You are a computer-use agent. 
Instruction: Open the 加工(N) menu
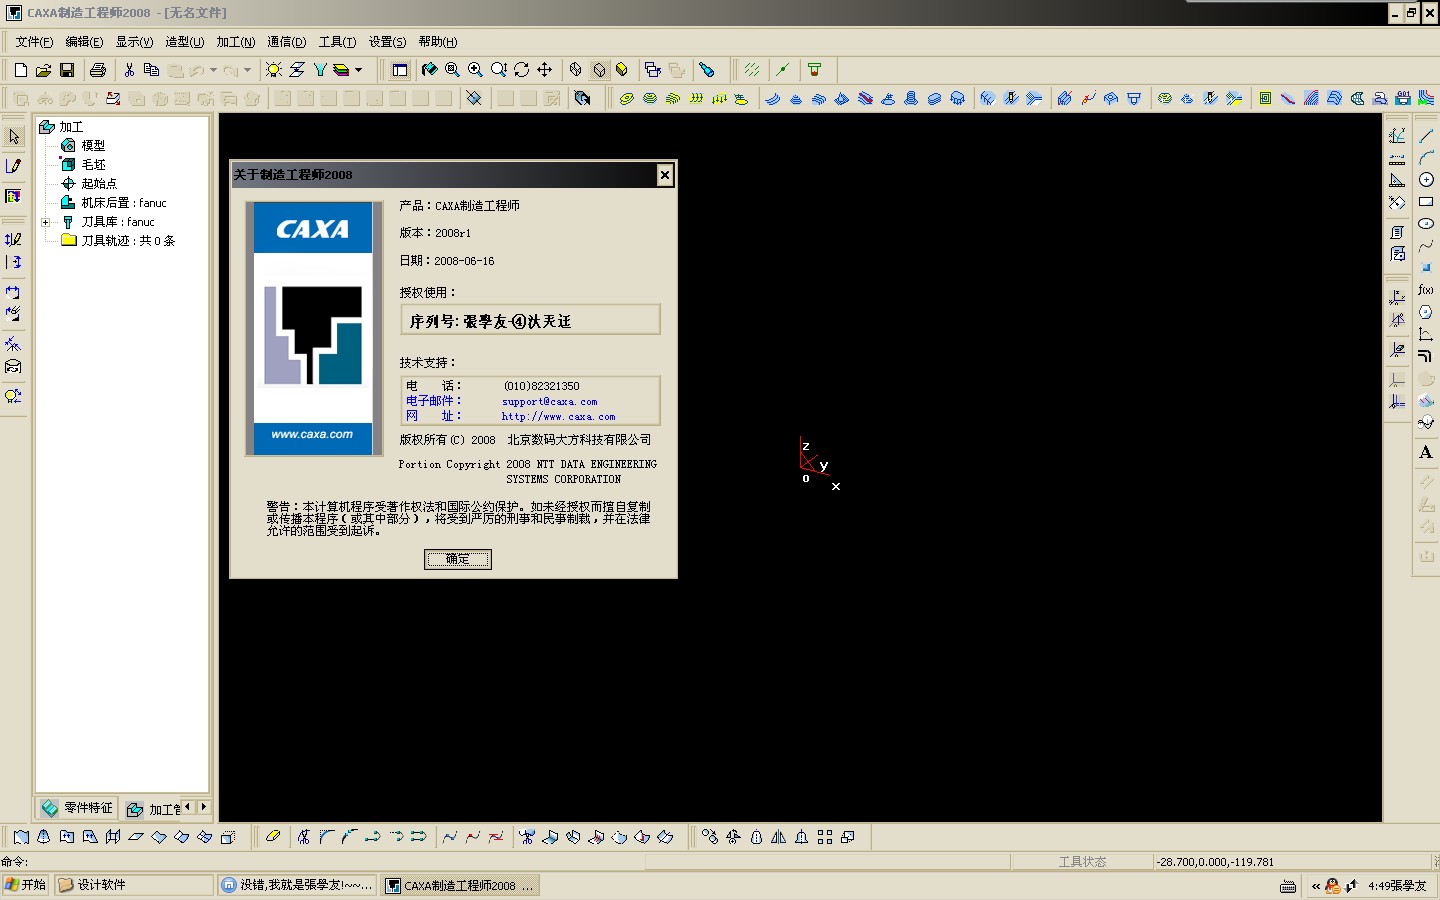(235, 42)
